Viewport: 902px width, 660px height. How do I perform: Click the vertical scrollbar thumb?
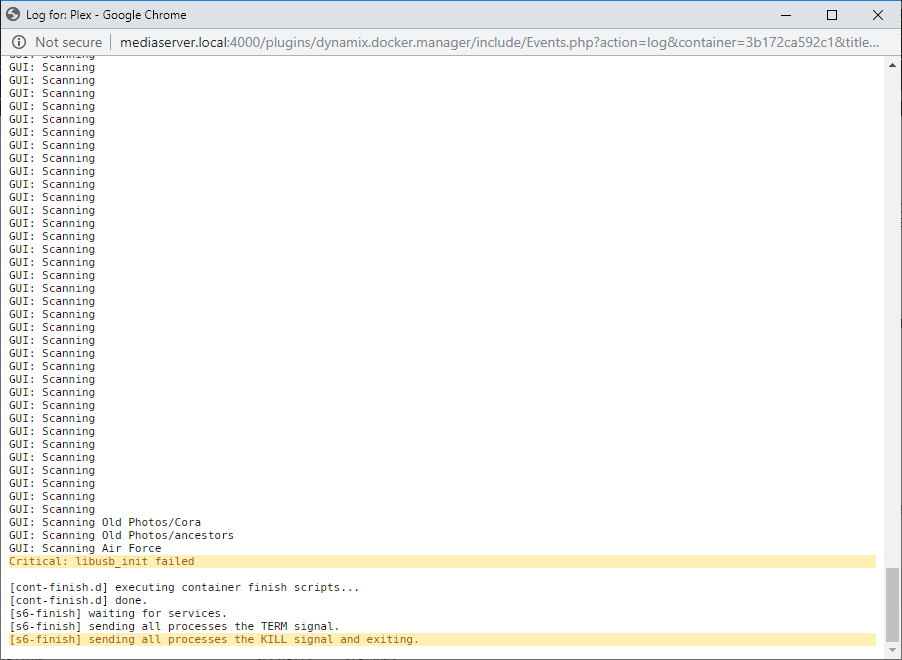(x=893, y=604)
